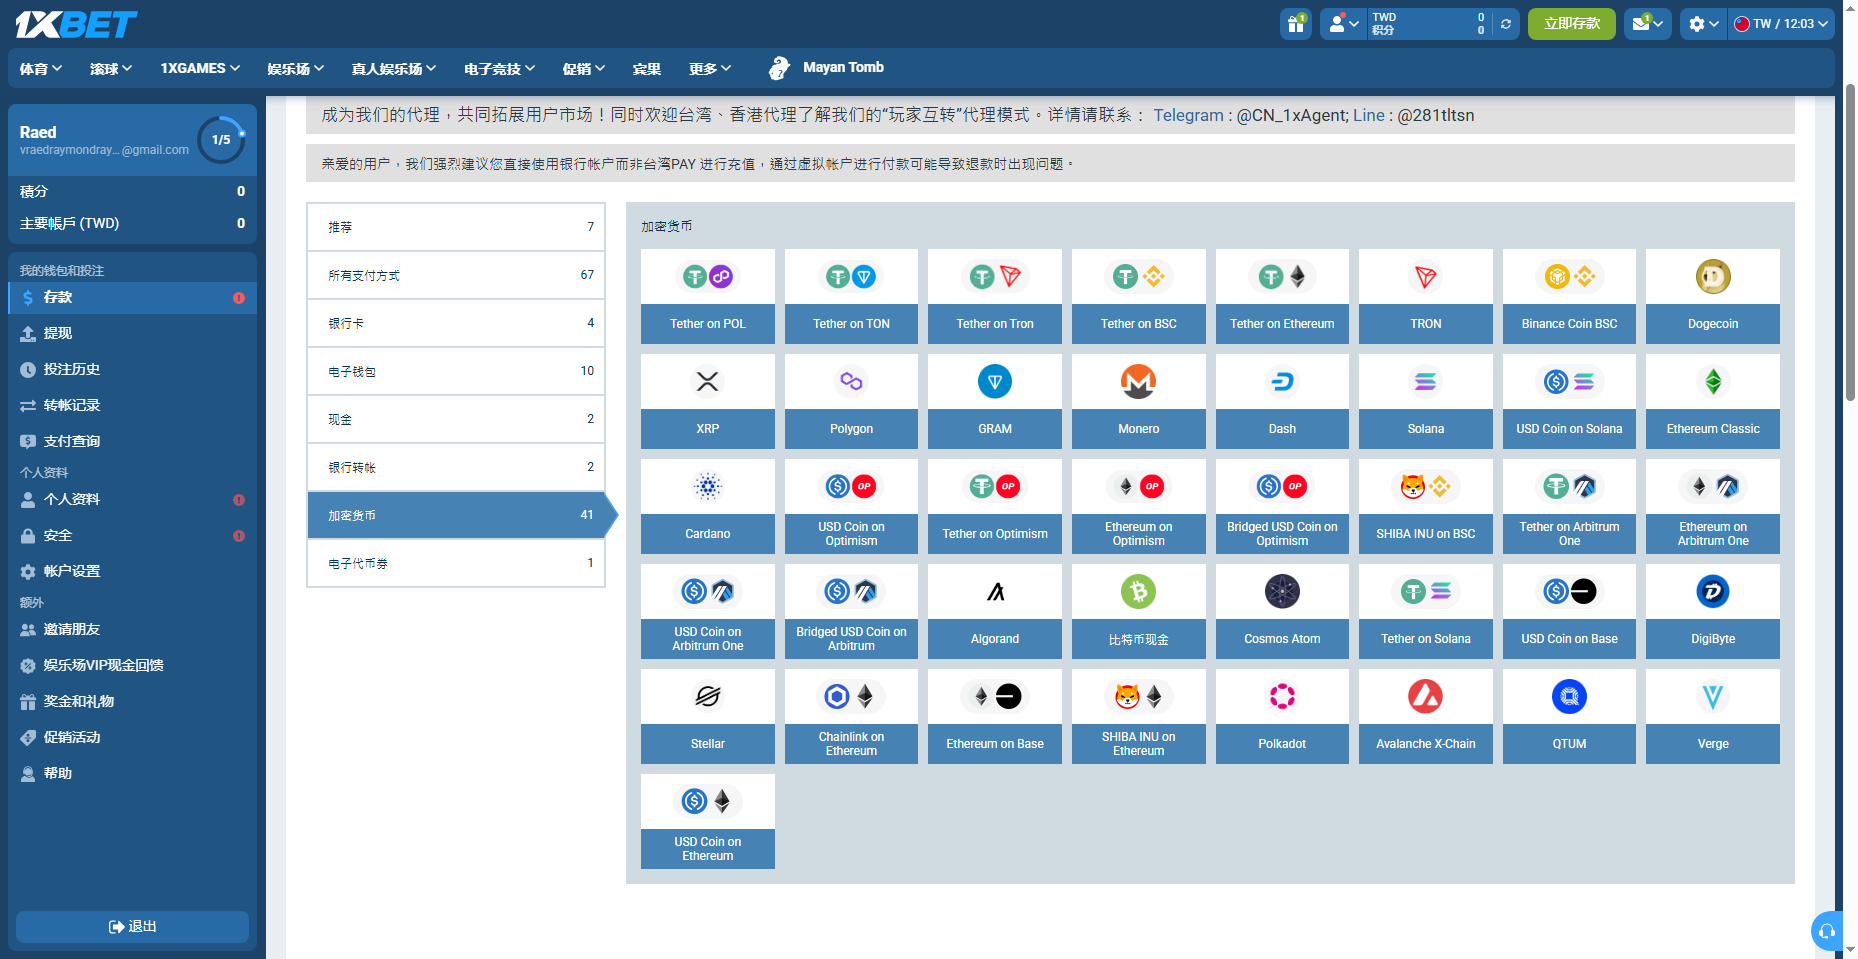Select Dogecoin deposit method
The width and height of the screenshot is (1858, 959).
click(x=1713, y=296)
